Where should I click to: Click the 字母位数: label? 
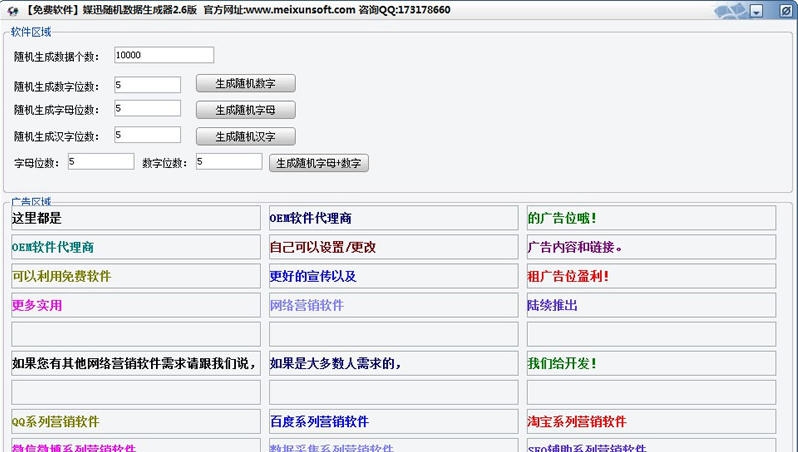(x=37, y=163)
